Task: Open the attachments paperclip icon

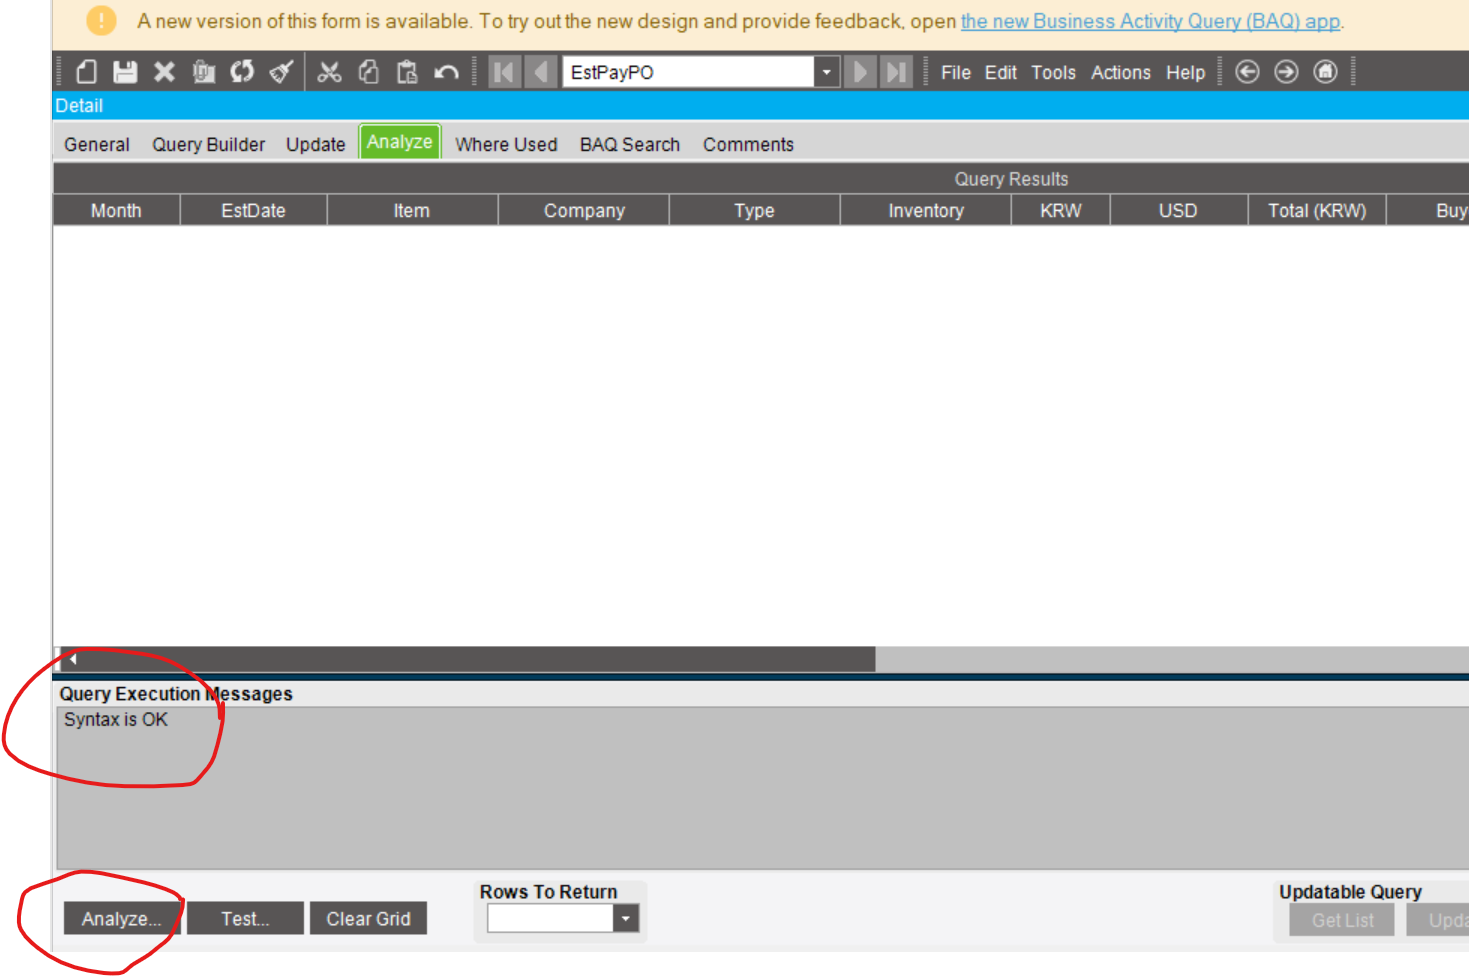Action: tap(204, 72)
